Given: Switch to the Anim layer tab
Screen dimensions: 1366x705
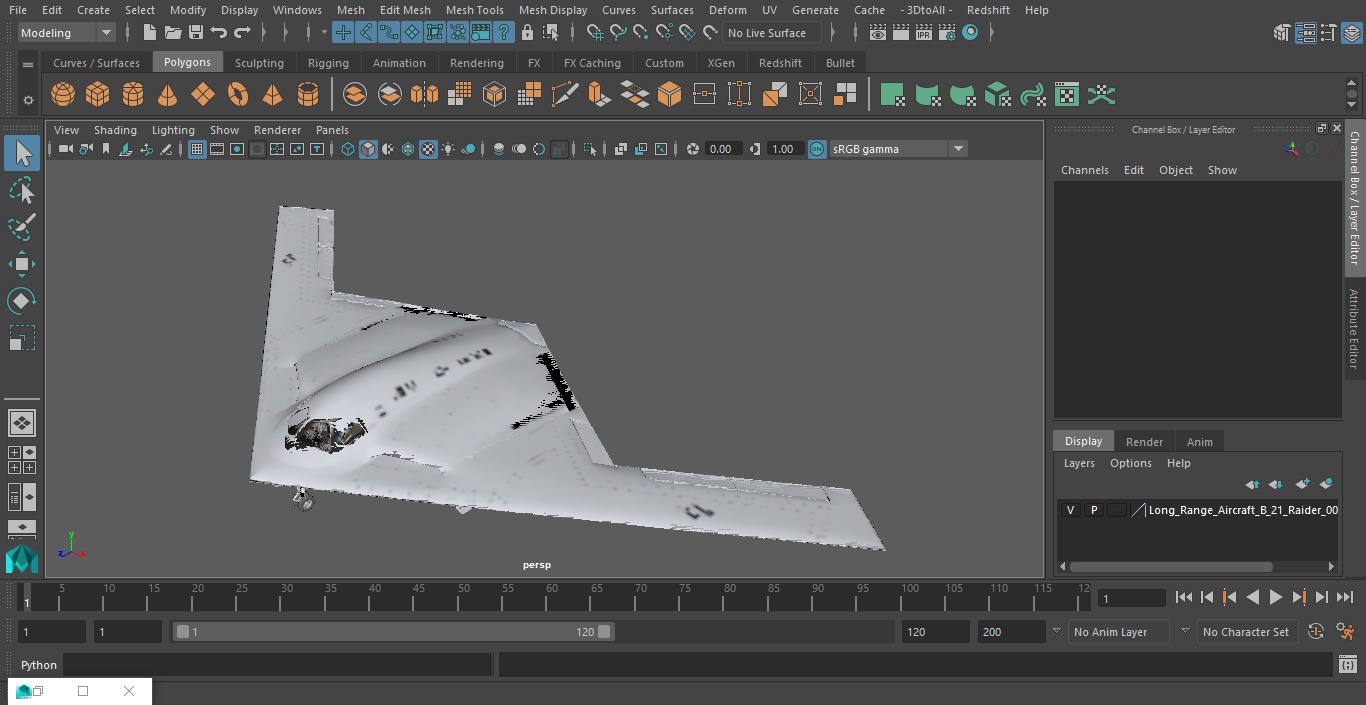Looking at the screenshot, I should tap(1199, 442).
